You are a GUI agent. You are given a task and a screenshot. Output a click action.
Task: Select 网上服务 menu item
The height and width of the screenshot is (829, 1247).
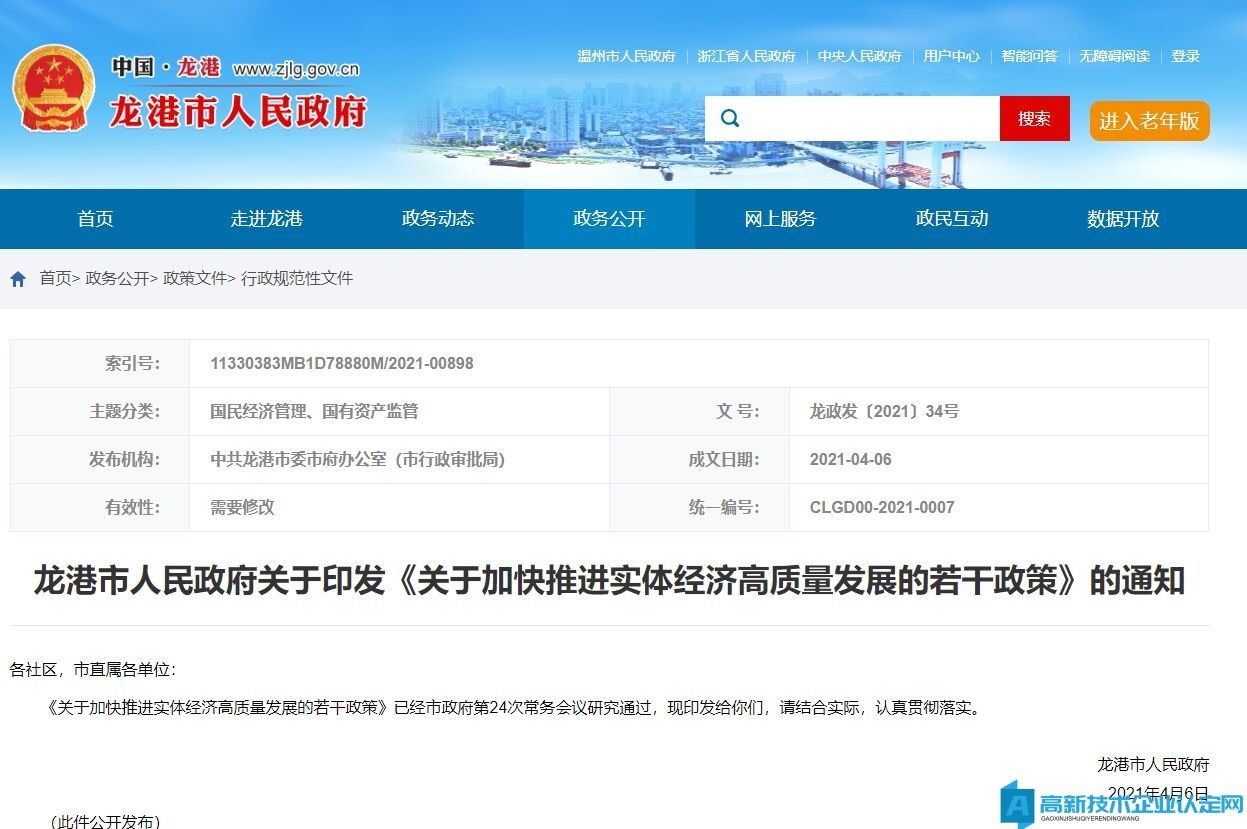coord(781,219)
